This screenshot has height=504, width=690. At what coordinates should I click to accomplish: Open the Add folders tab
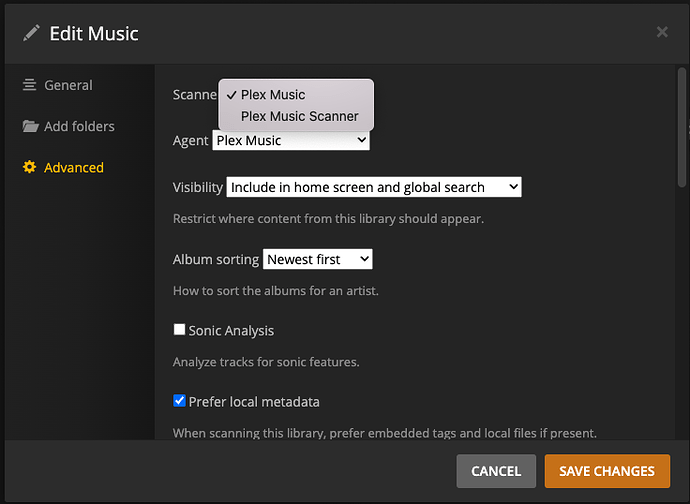pyautogui.click(x=79, y=127)
